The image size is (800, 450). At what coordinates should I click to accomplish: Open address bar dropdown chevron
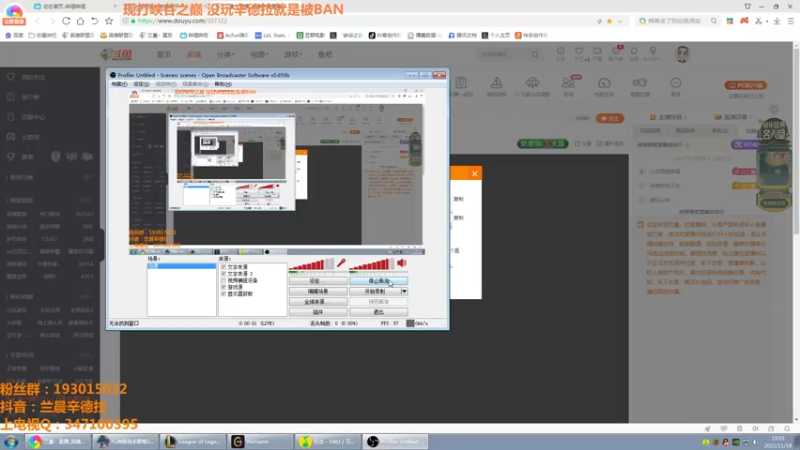point(619,21)
